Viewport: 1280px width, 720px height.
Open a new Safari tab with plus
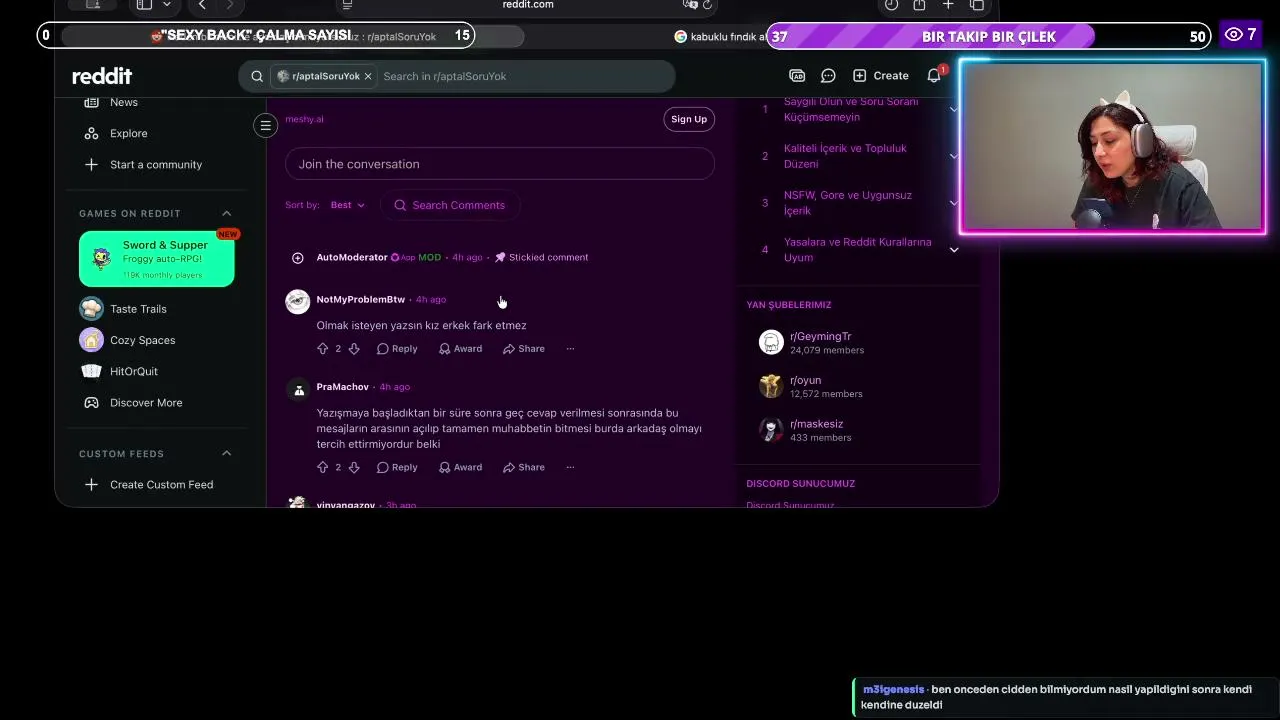point(948,5)
